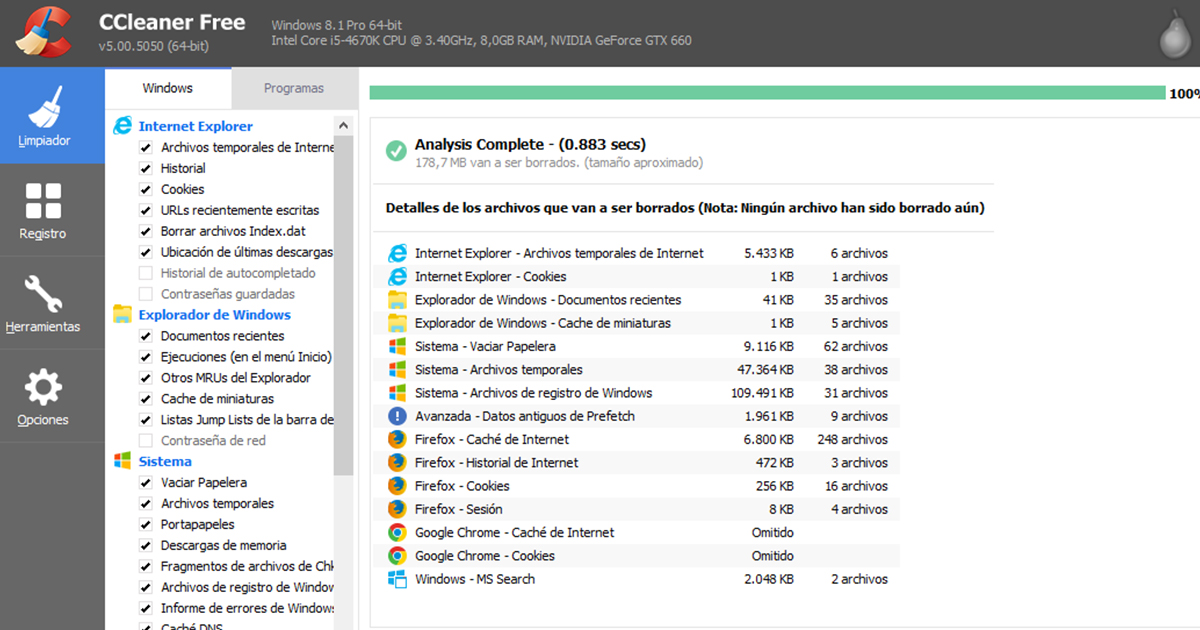Click the Explorador de Windows folder icon
This screenshot has height=630, width=1200.
click(122, 314)
